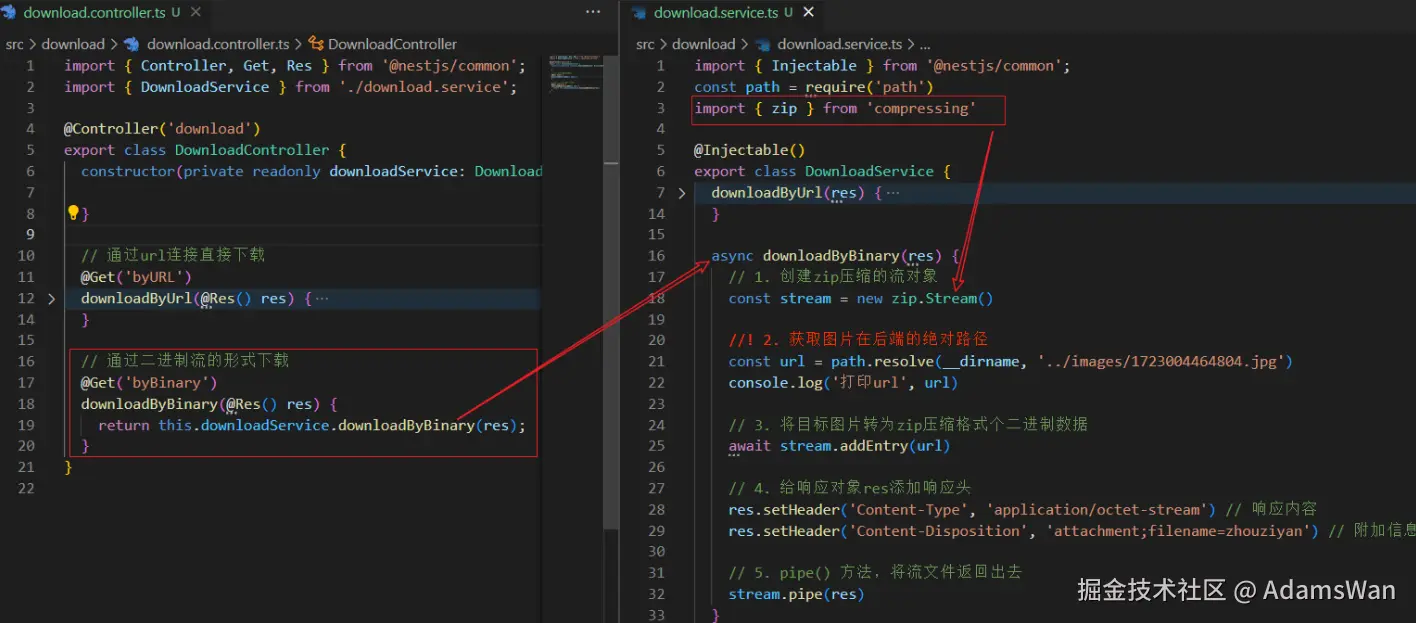The image size is (1416, 623).
Task: Open 'download' breadcrumb in controller editor
Action: (73, 44)
